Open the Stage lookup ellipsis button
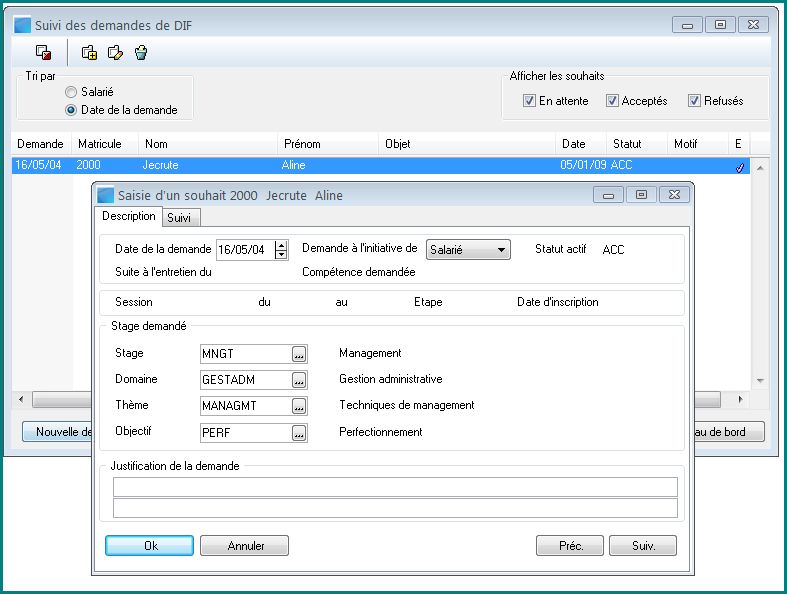The height and width of the screenshot is (594, 787). [298, 354]
